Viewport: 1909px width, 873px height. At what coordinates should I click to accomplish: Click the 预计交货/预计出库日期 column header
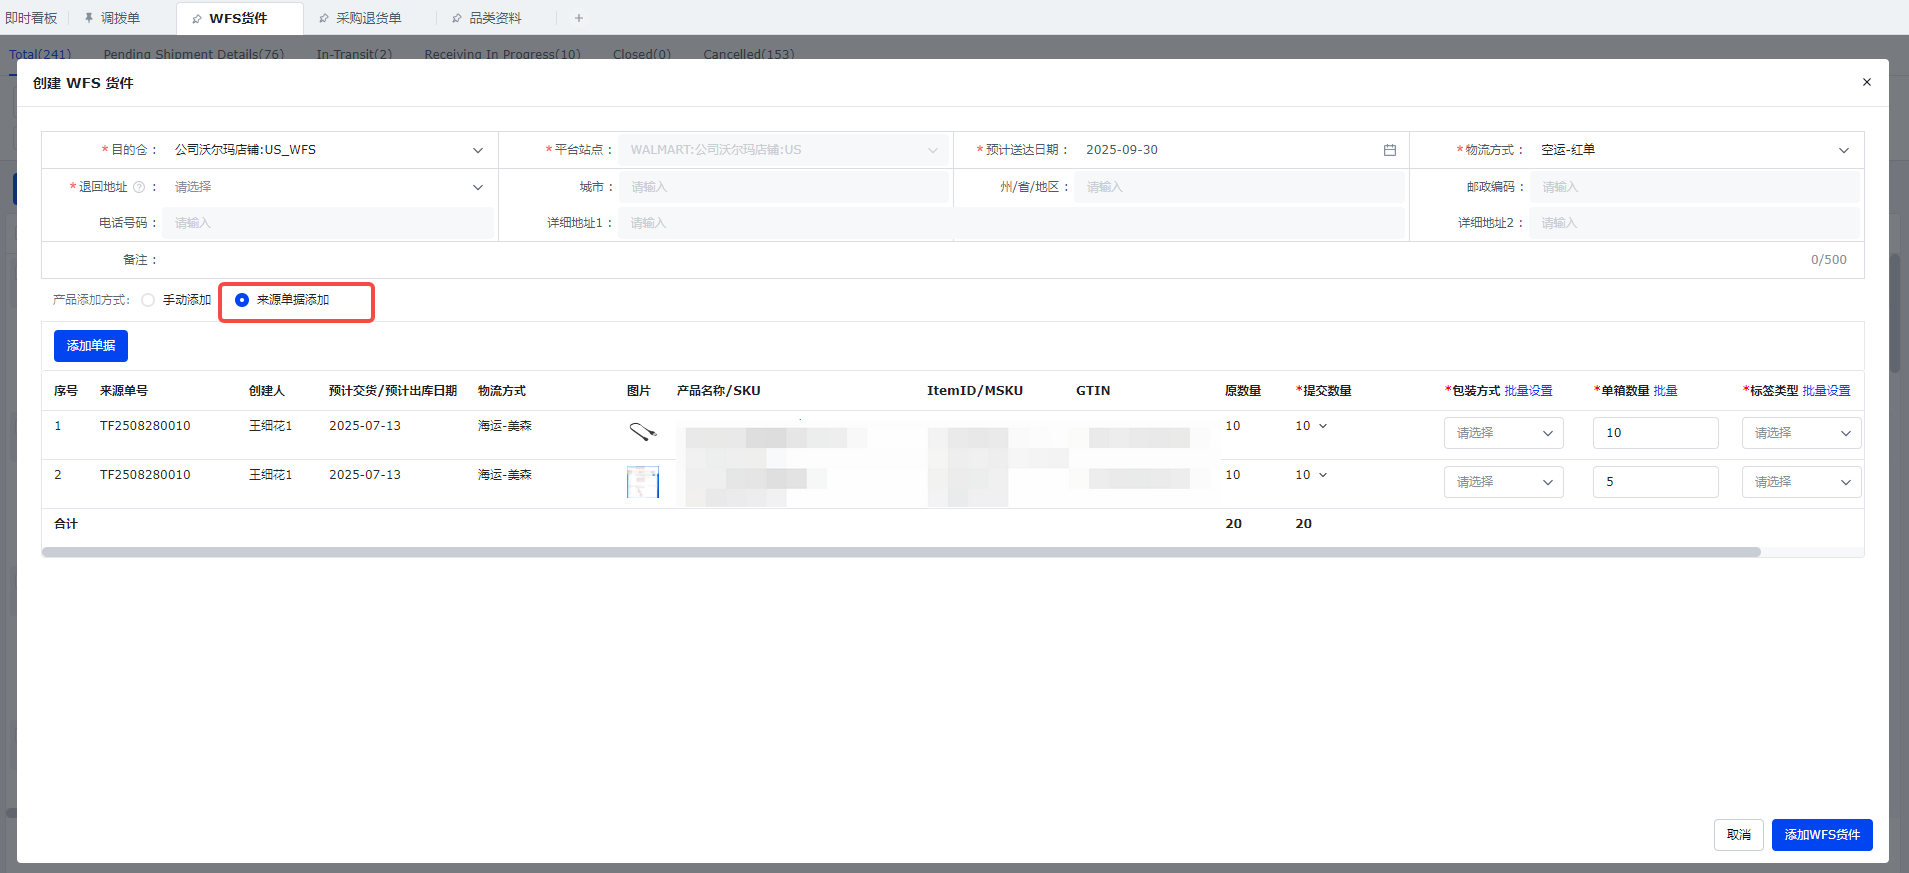click(393, 391)
